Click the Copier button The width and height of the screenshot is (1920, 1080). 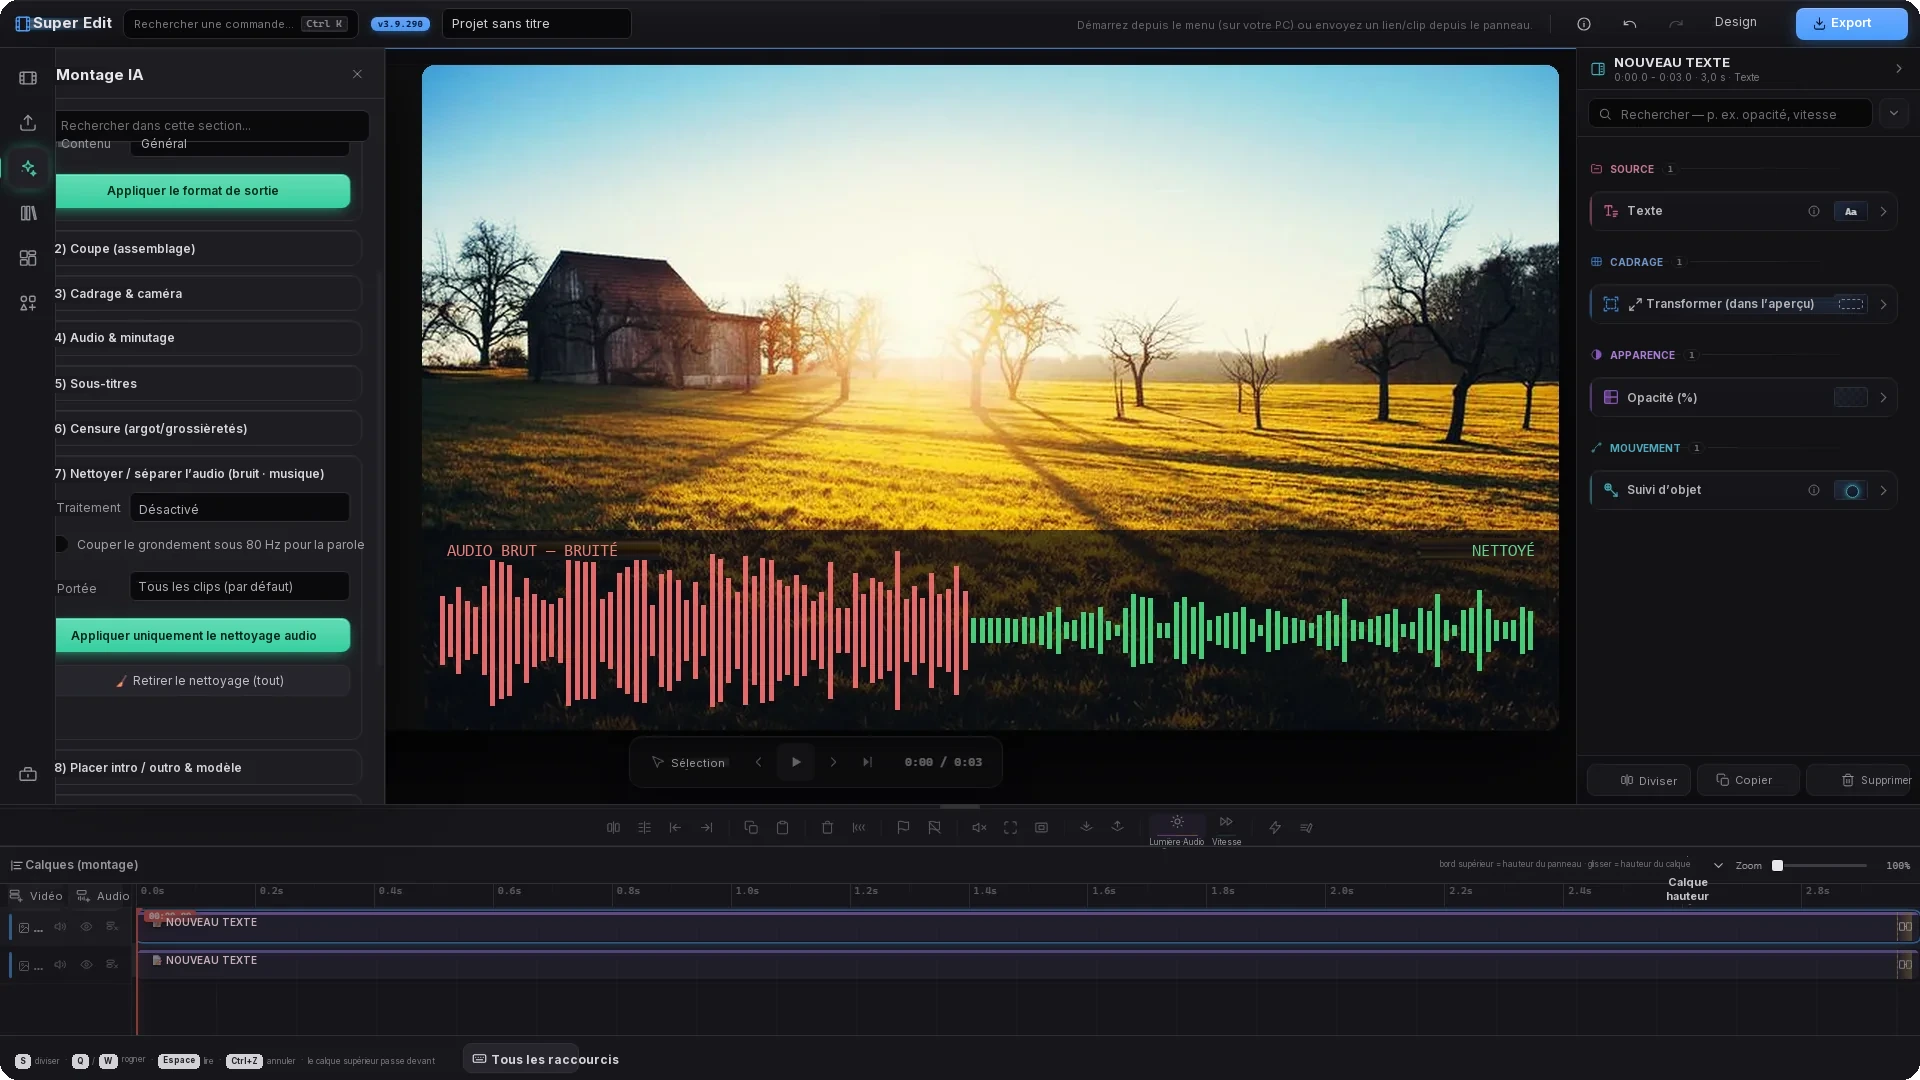click(x=1748, y=780)
